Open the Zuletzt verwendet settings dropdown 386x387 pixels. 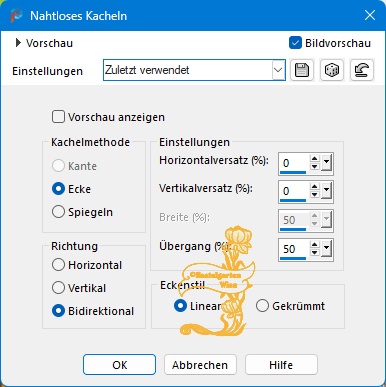click(x=278, y=70)
